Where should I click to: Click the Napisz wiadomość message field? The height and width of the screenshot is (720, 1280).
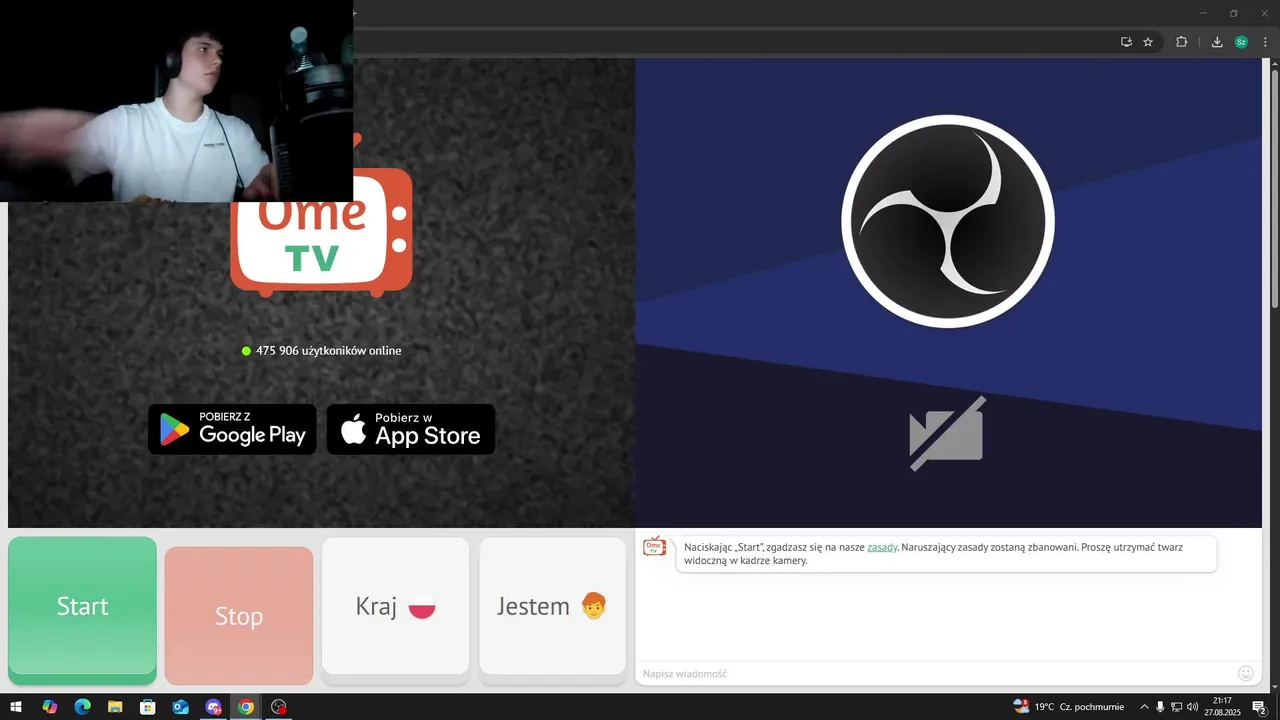(935, 674)
